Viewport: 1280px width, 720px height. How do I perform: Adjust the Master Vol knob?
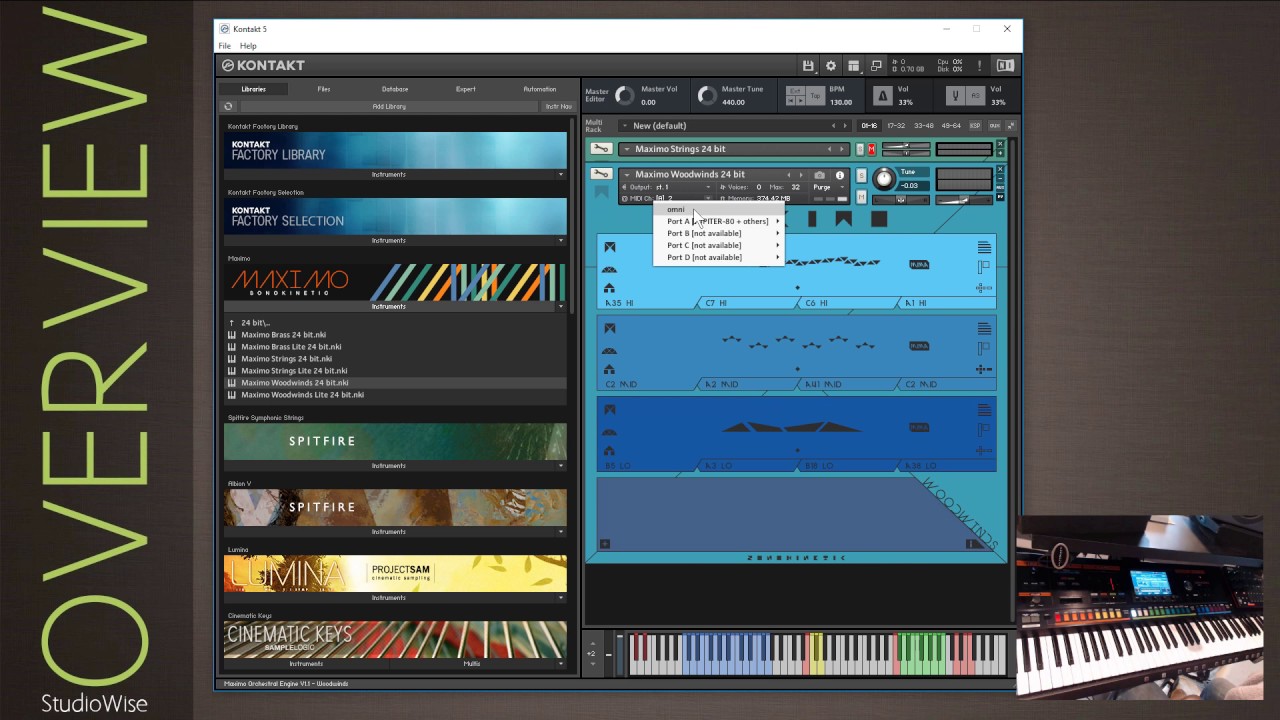tap(624, 96)
